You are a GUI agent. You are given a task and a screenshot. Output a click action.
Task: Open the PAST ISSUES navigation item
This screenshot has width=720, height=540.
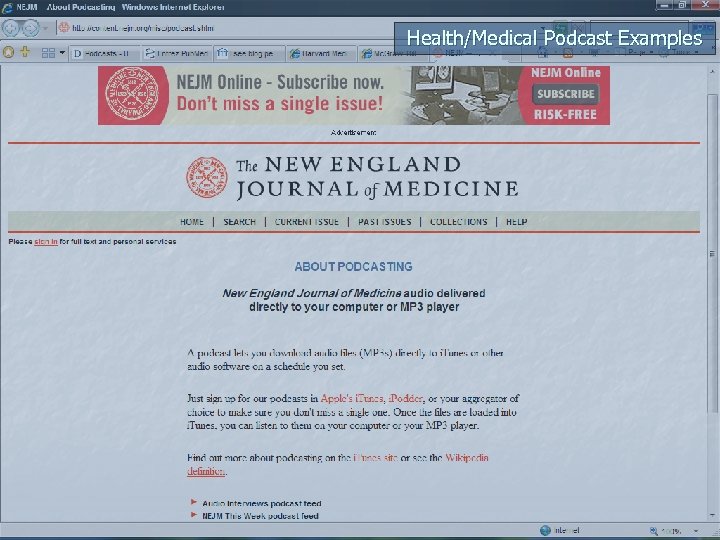(385, 222)
